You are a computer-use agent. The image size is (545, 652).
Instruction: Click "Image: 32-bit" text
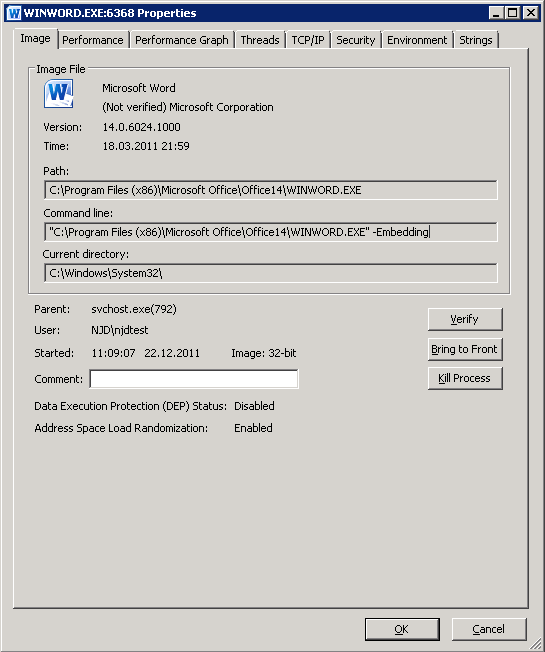(x=264, y=353)
